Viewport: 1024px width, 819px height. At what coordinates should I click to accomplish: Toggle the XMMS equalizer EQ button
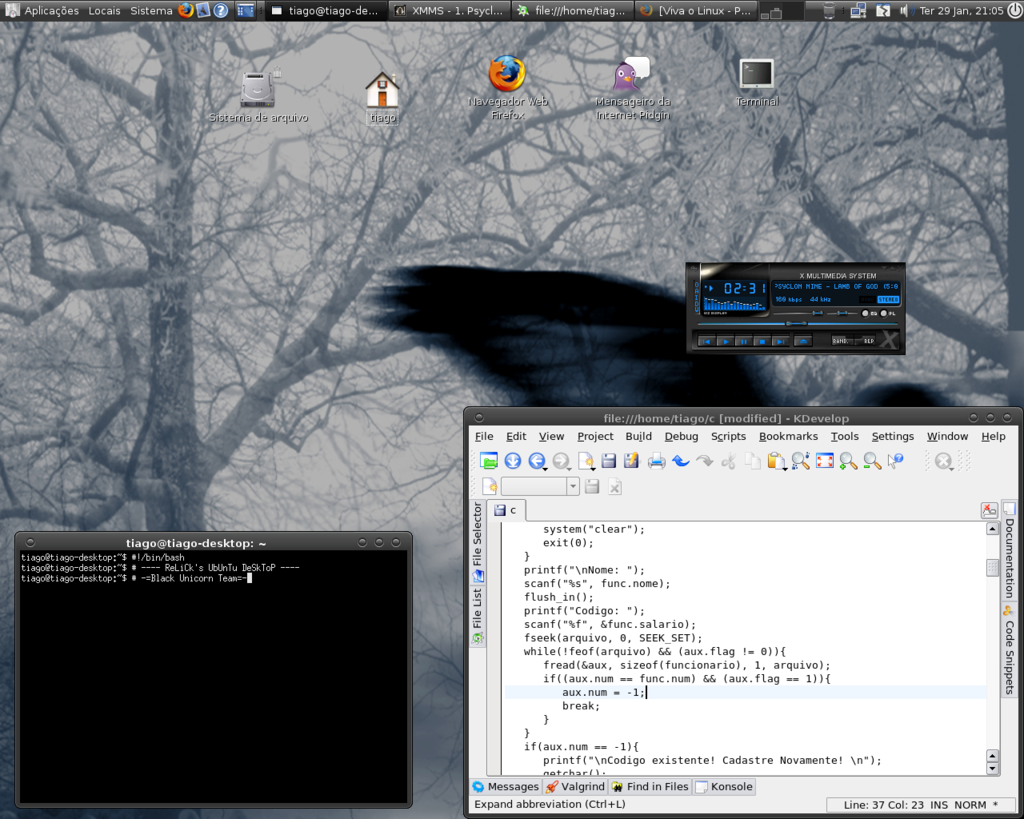pyautogui.click(x=867, y=313)
